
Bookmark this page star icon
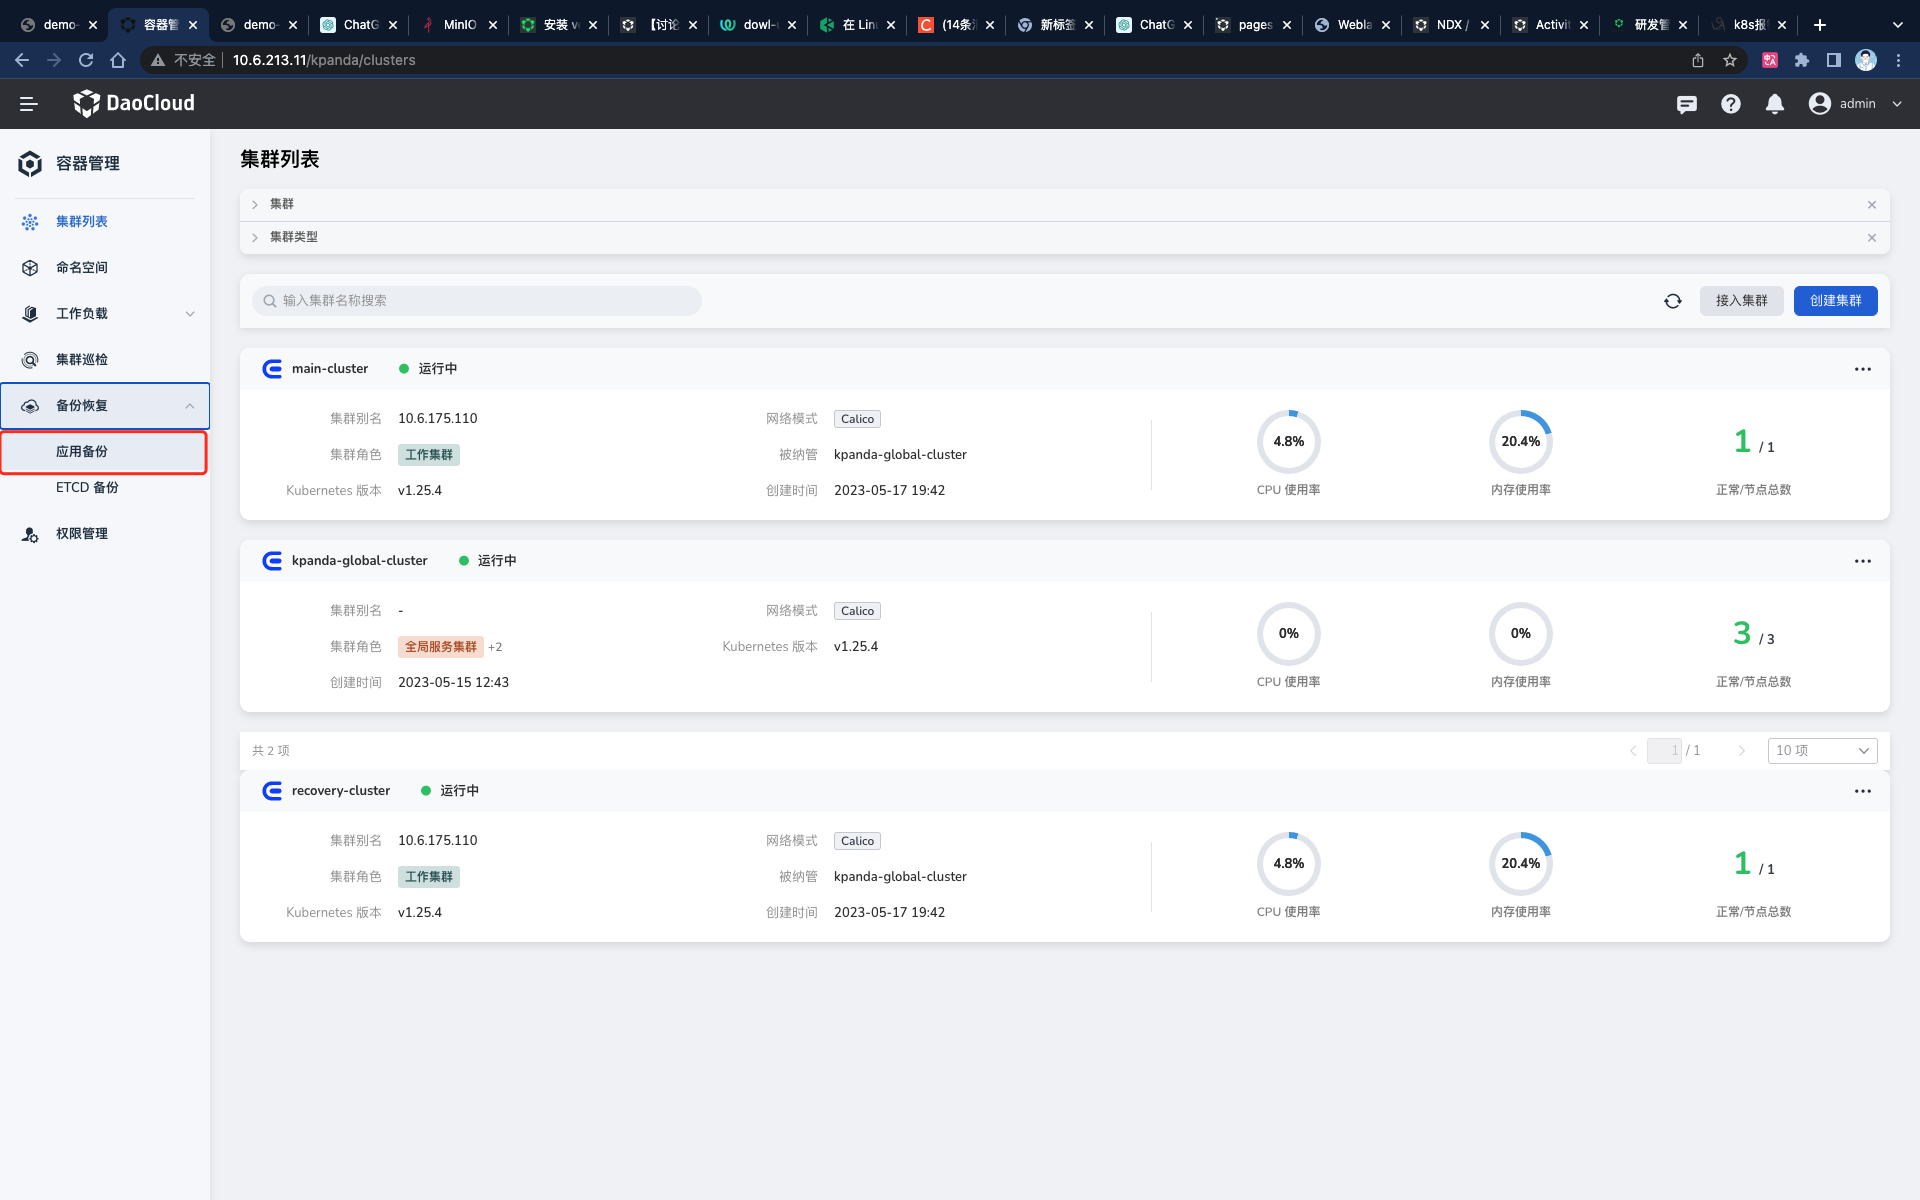coord(1730,60)
